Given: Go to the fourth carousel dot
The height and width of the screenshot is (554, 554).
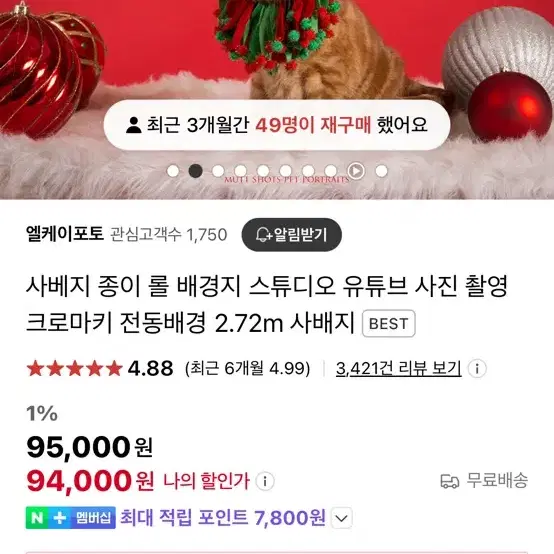Looking at the screenshot, I should tap(241, 171).
